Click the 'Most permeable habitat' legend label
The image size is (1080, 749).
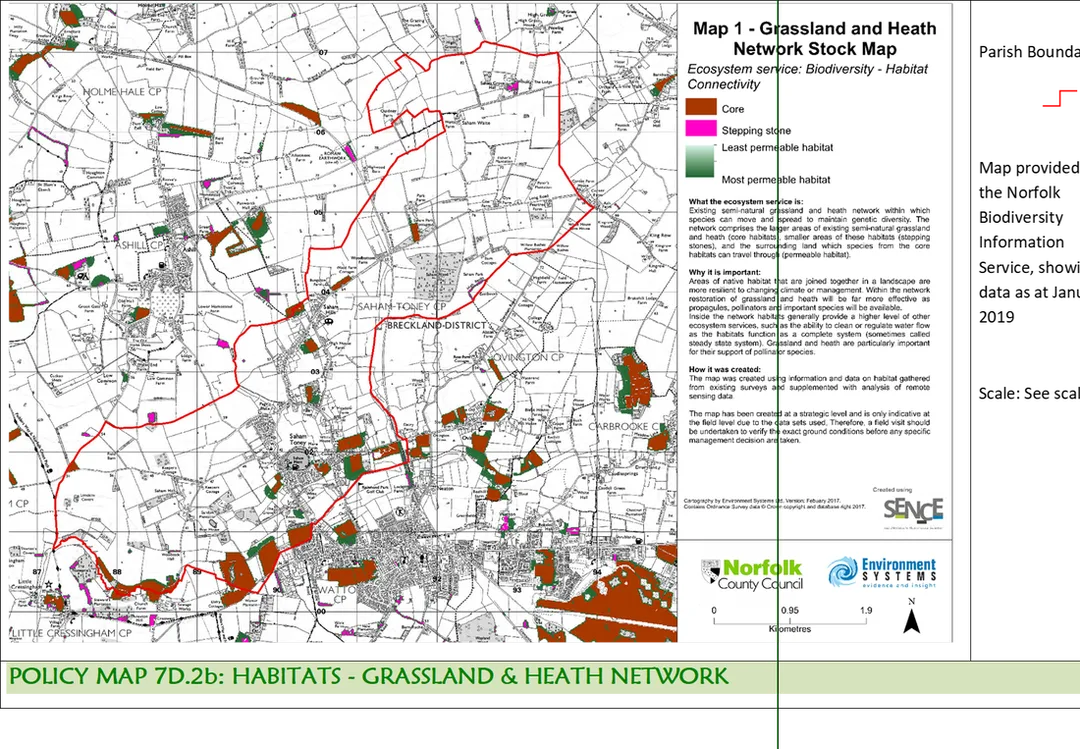[x=776, y=180]
